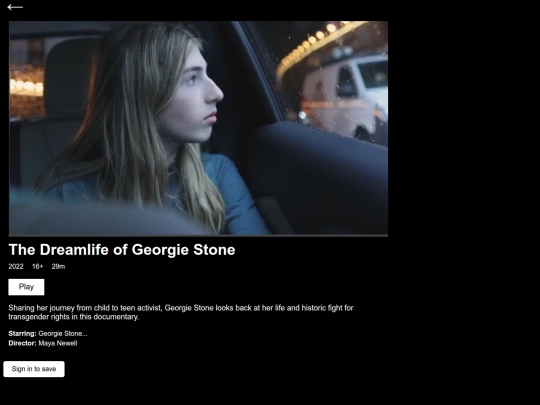This screenshot has height=405, width=540.
Task: Click the Director label
Action: pos(22,343)
